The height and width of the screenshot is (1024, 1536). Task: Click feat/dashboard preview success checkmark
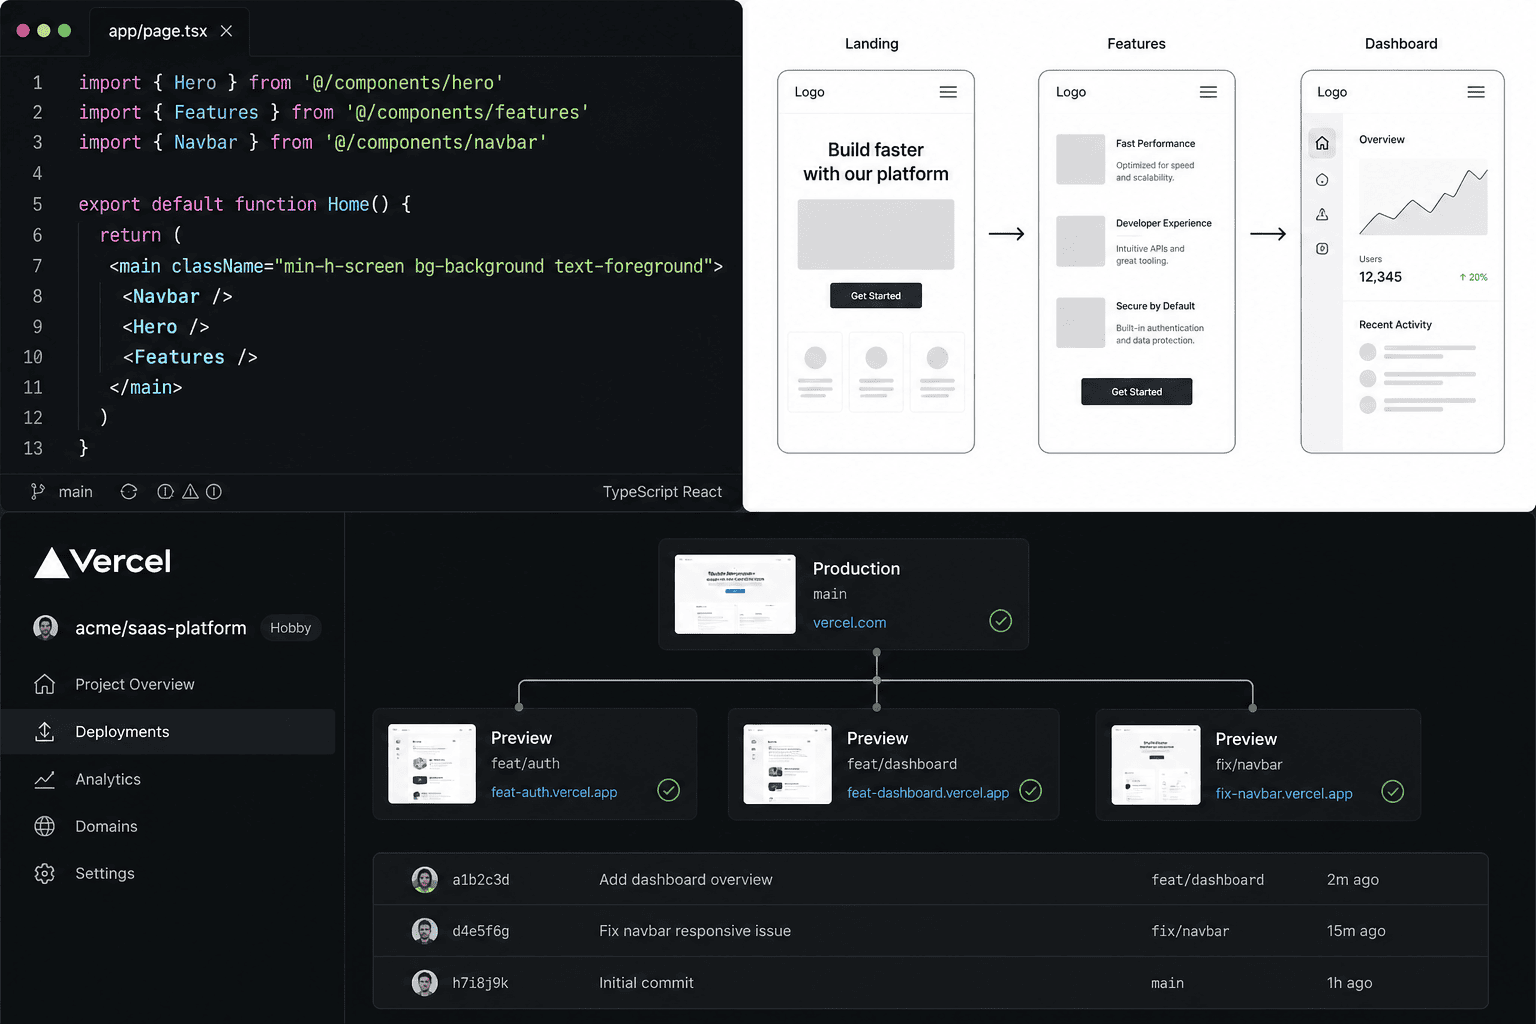(x=1030, y=790)
